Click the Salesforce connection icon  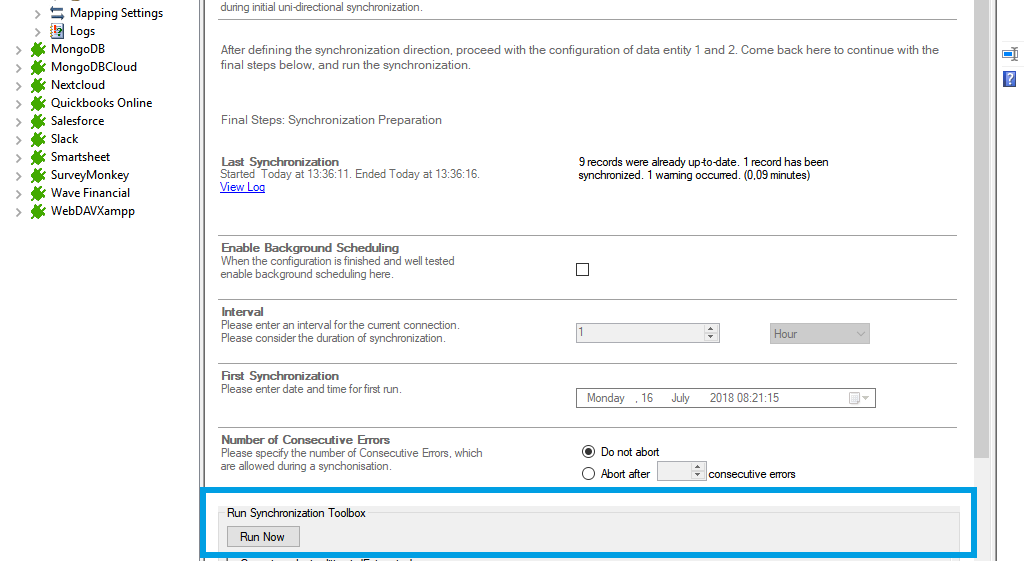pos(38,121)
